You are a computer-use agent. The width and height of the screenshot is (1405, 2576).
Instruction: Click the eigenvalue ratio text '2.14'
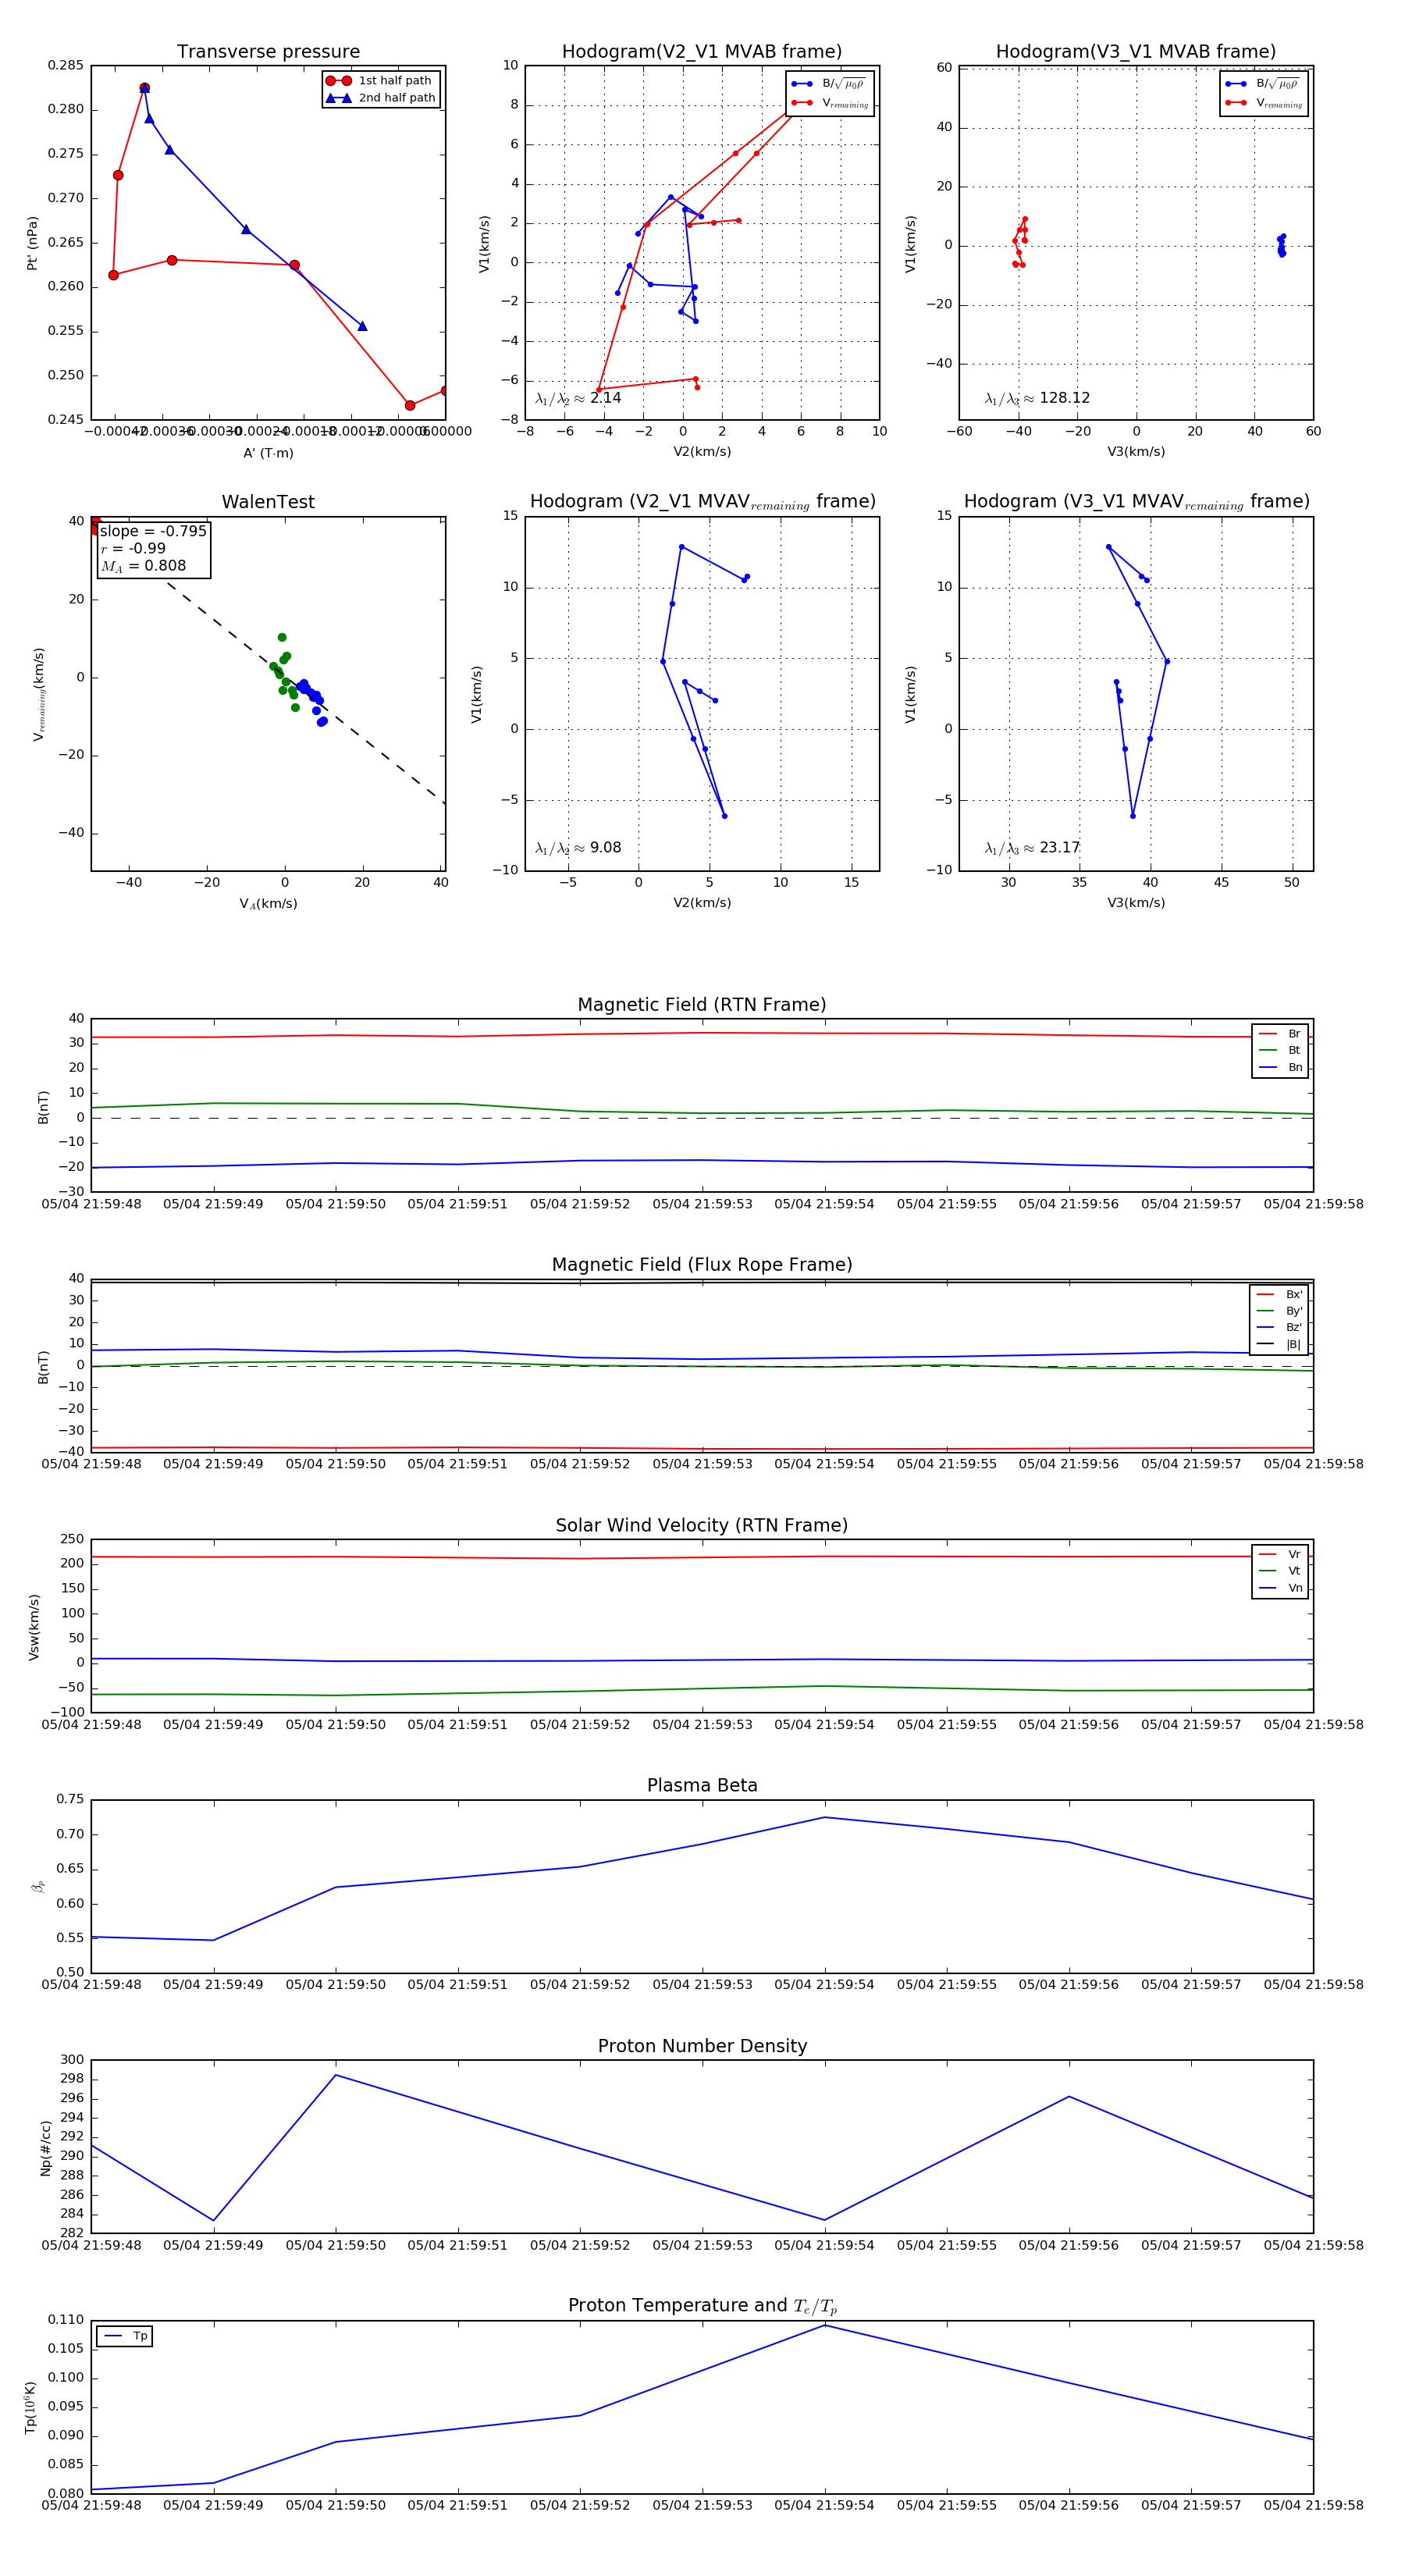pos(606,398)
